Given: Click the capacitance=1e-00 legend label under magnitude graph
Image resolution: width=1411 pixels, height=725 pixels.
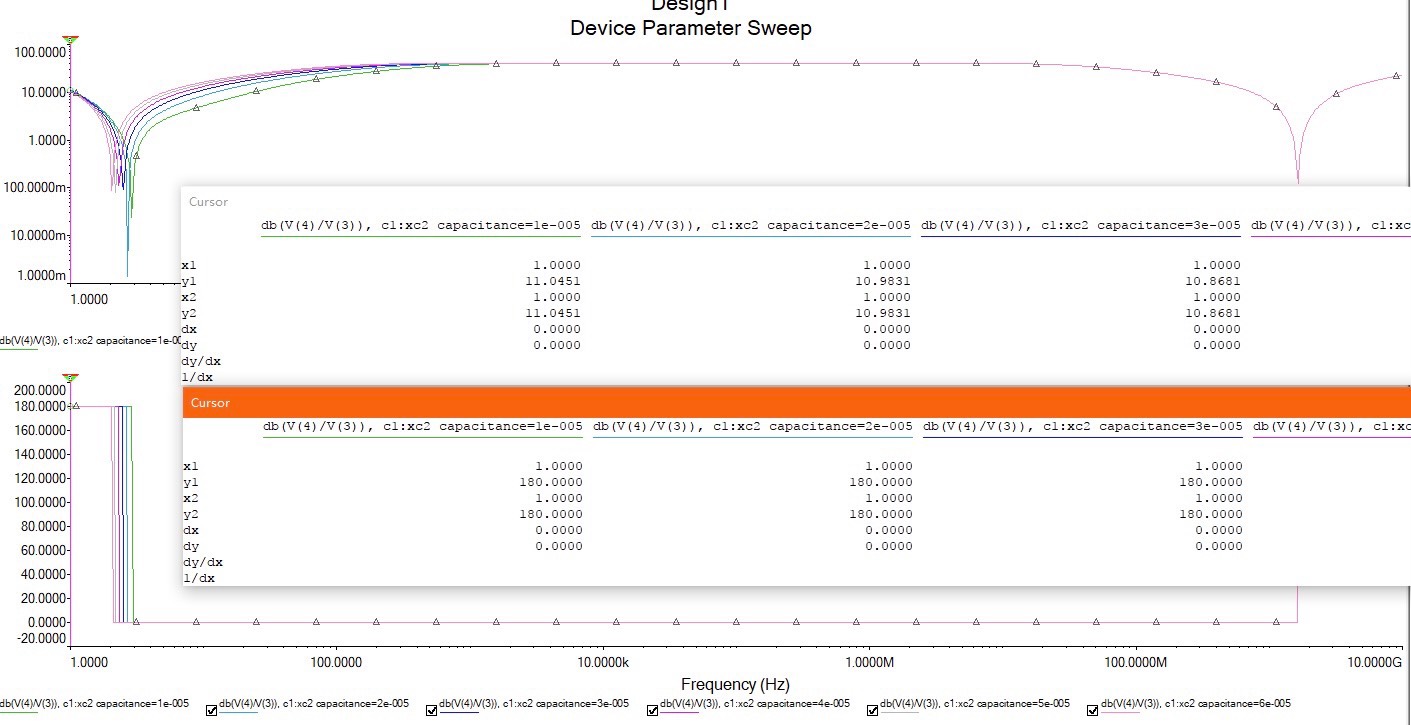Looking at the screenshot, I should pos(90,340).
